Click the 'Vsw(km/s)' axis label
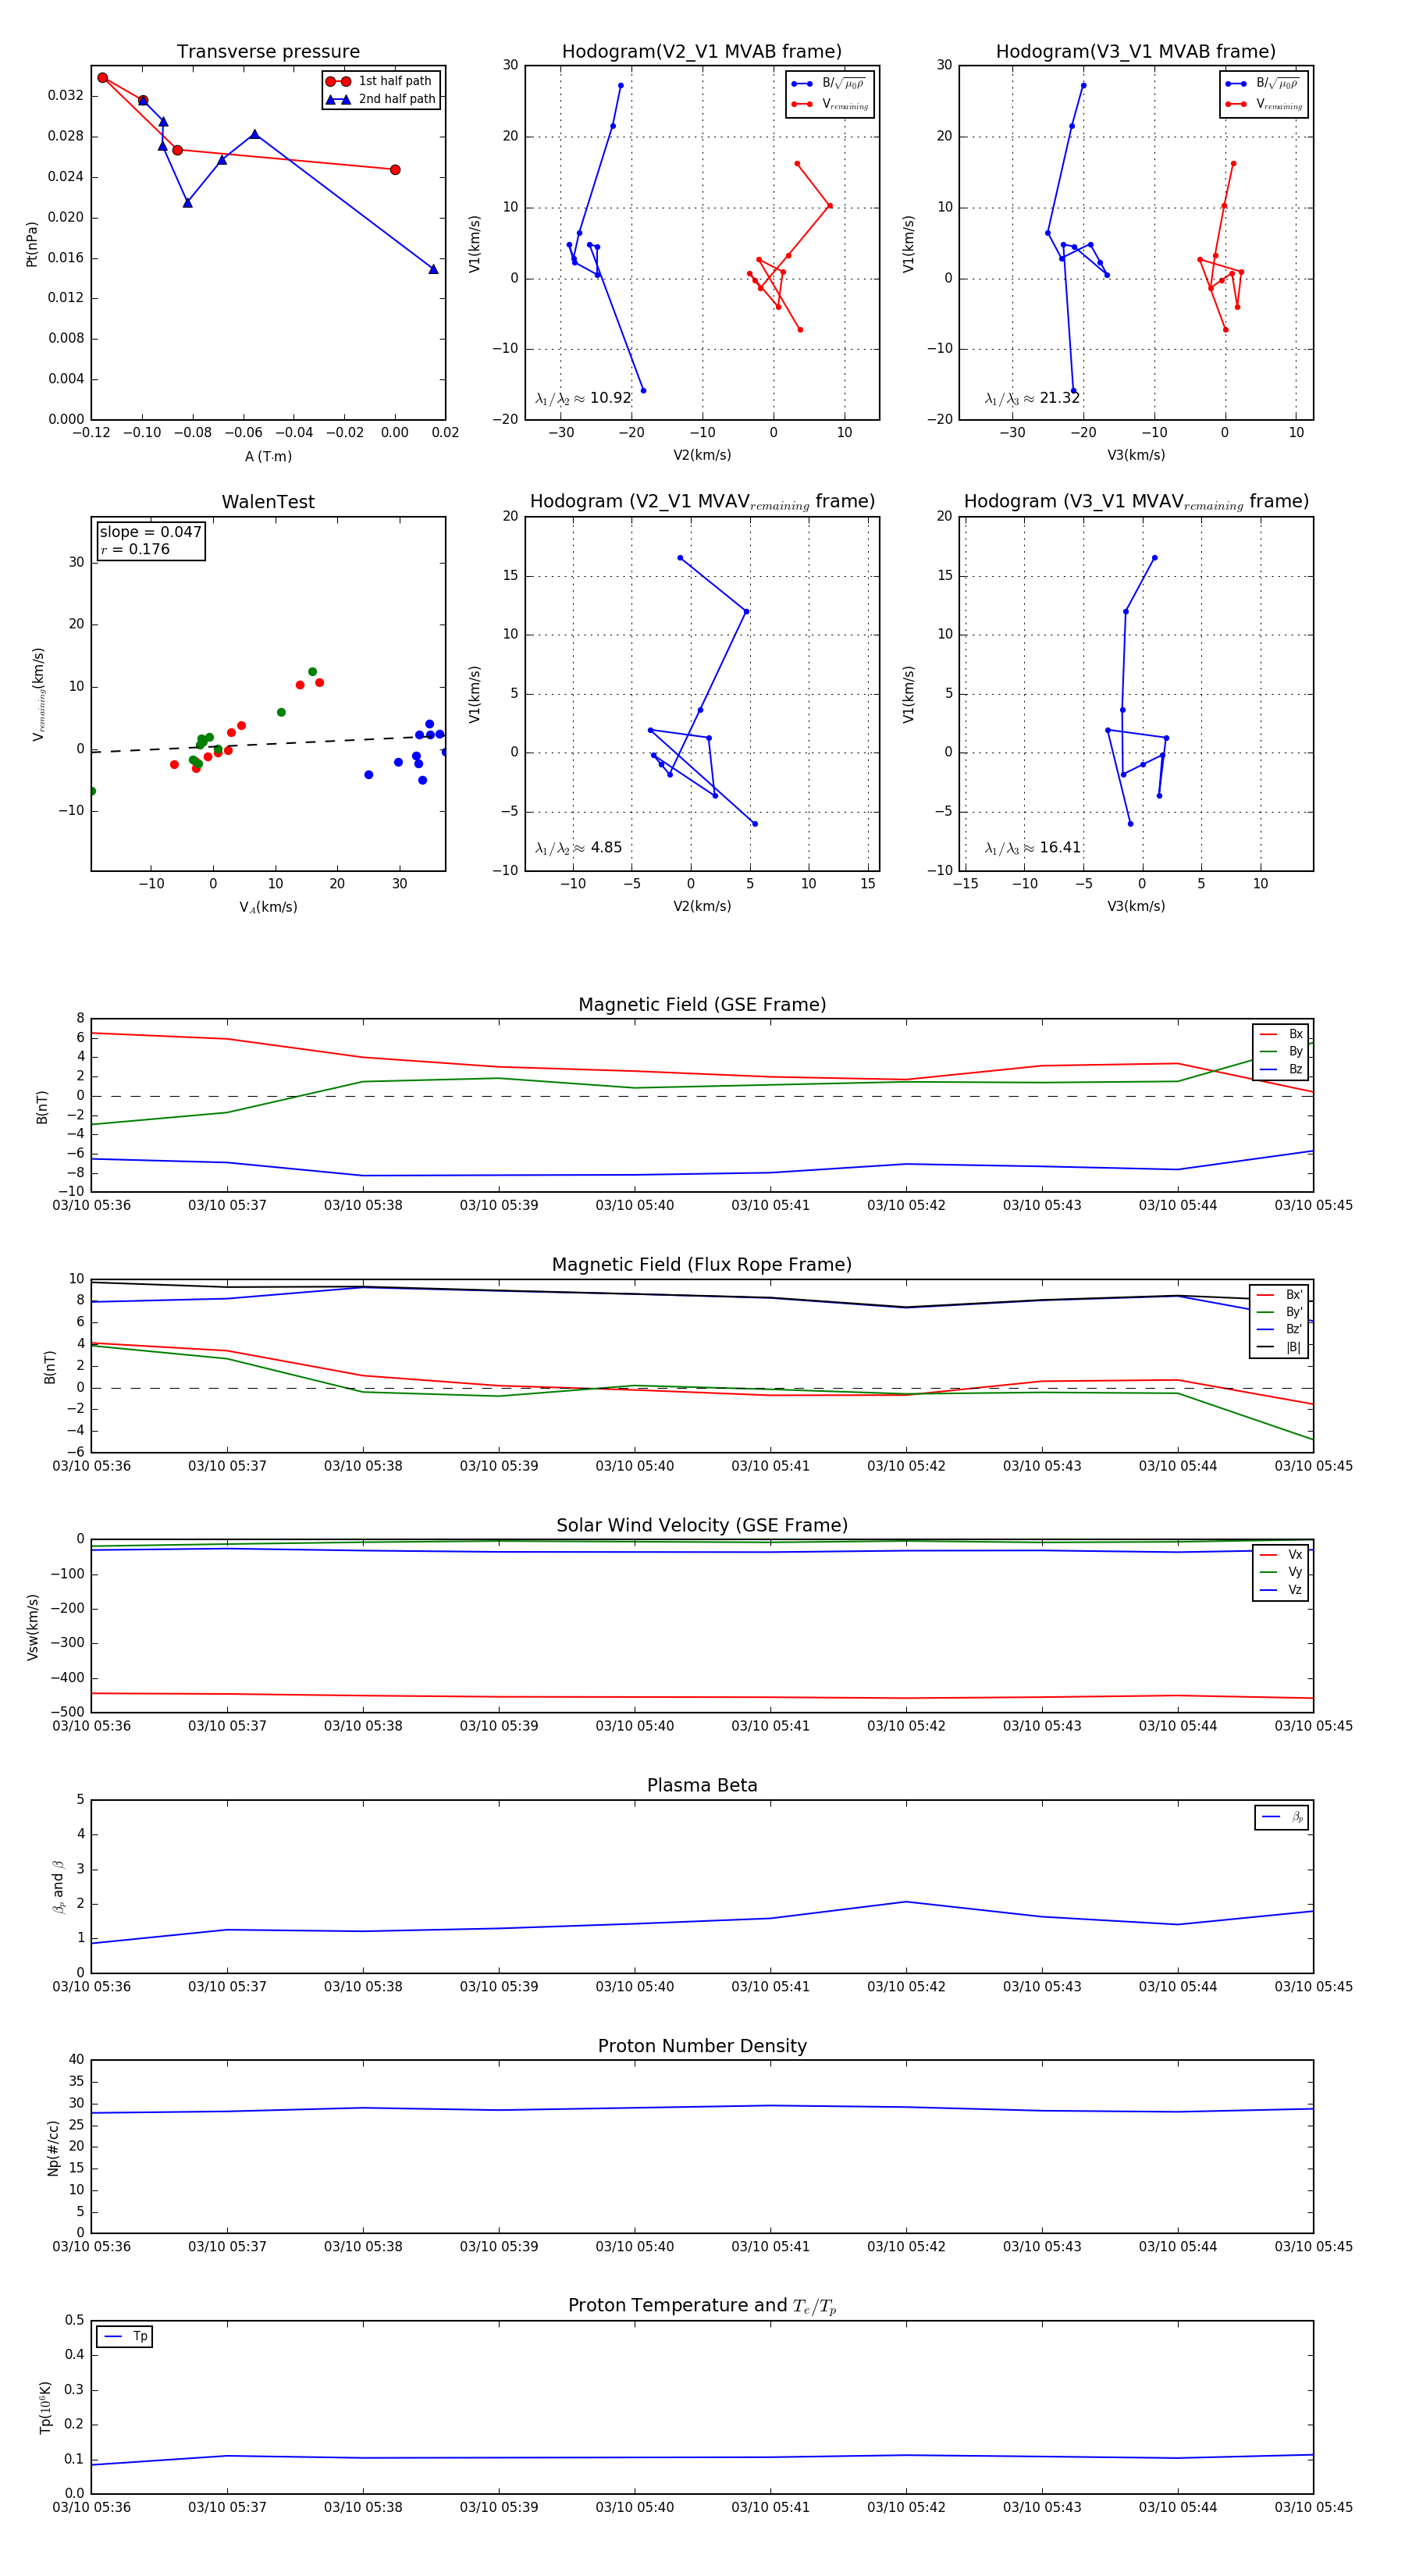 [32, 1627]
